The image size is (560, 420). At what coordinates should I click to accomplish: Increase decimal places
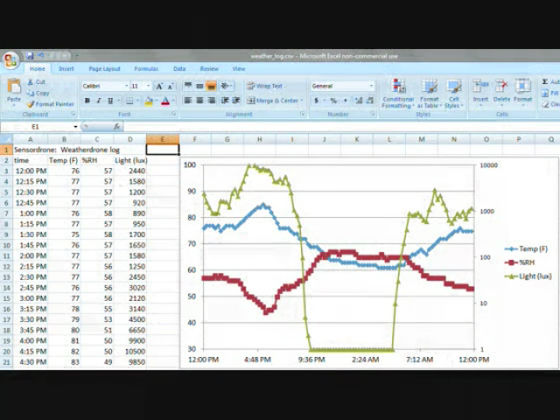359,101
